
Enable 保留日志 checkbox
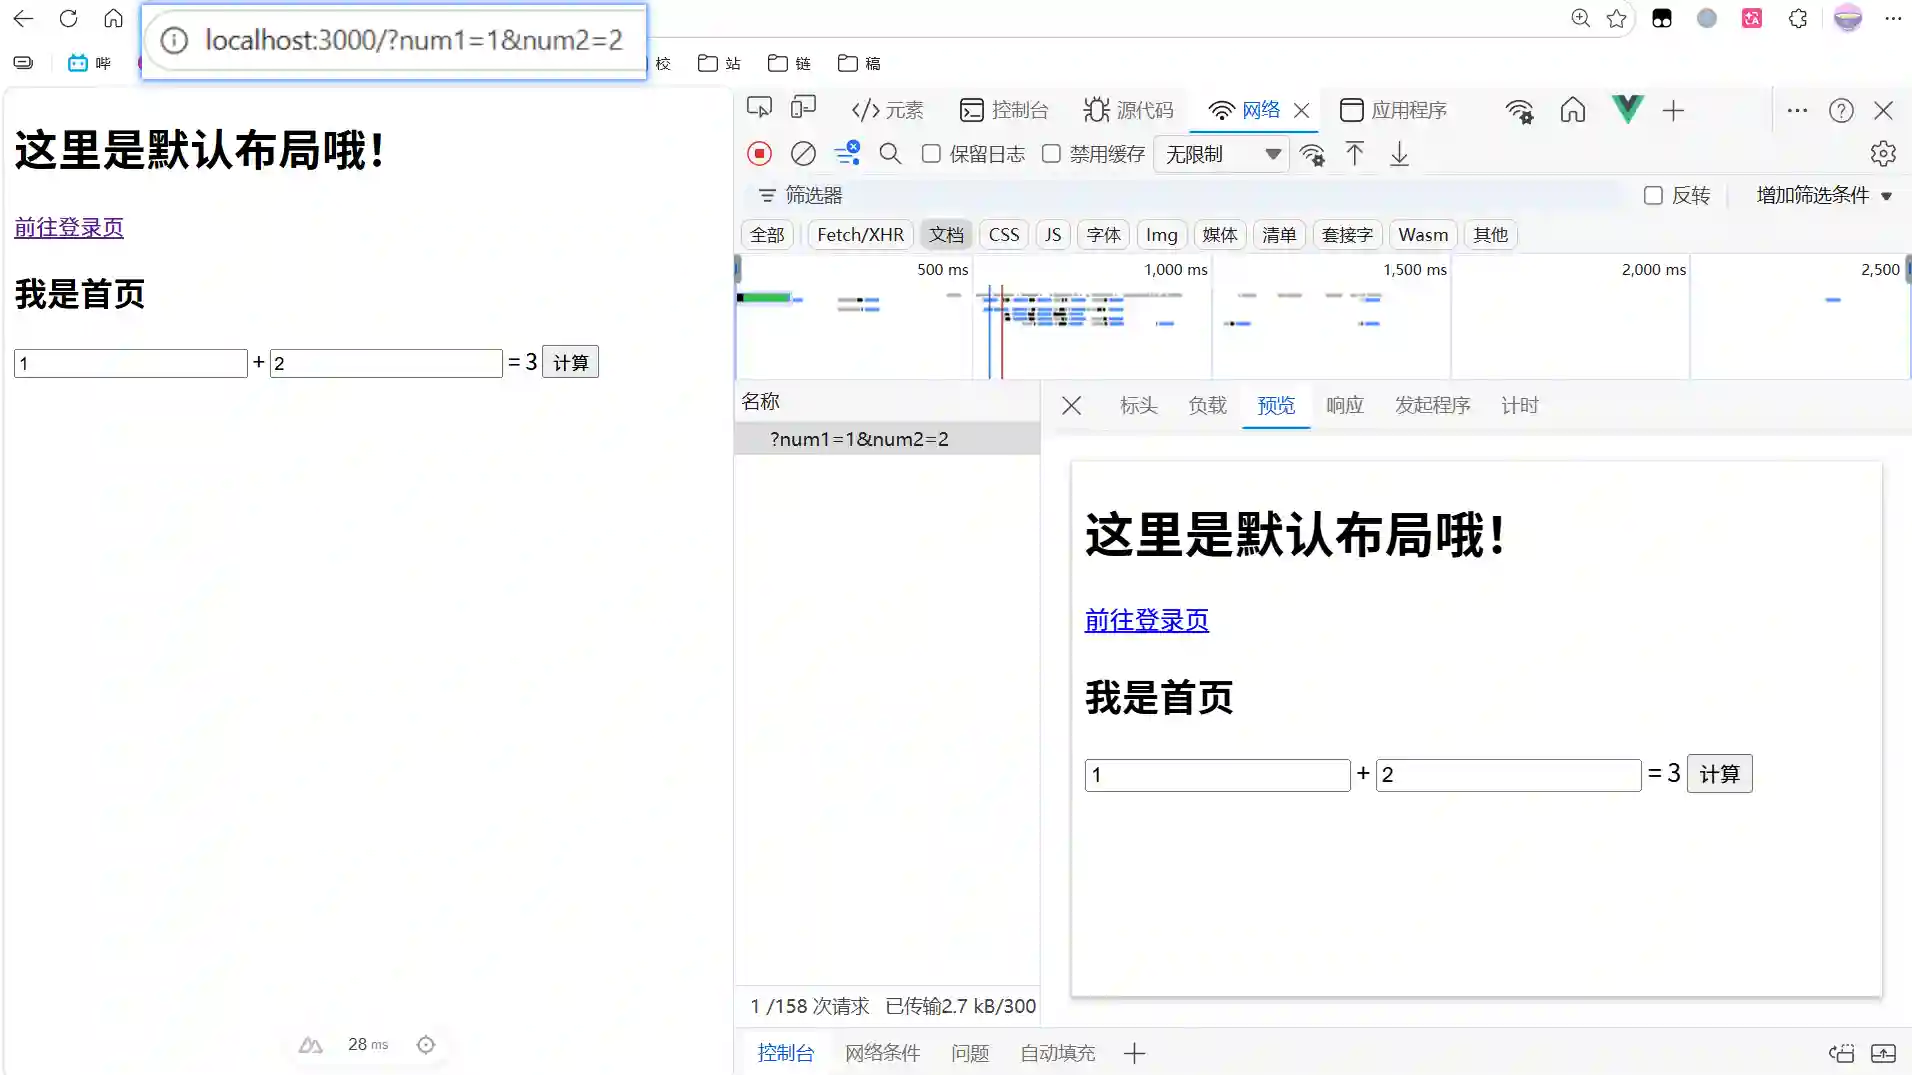tap(931, 154)
